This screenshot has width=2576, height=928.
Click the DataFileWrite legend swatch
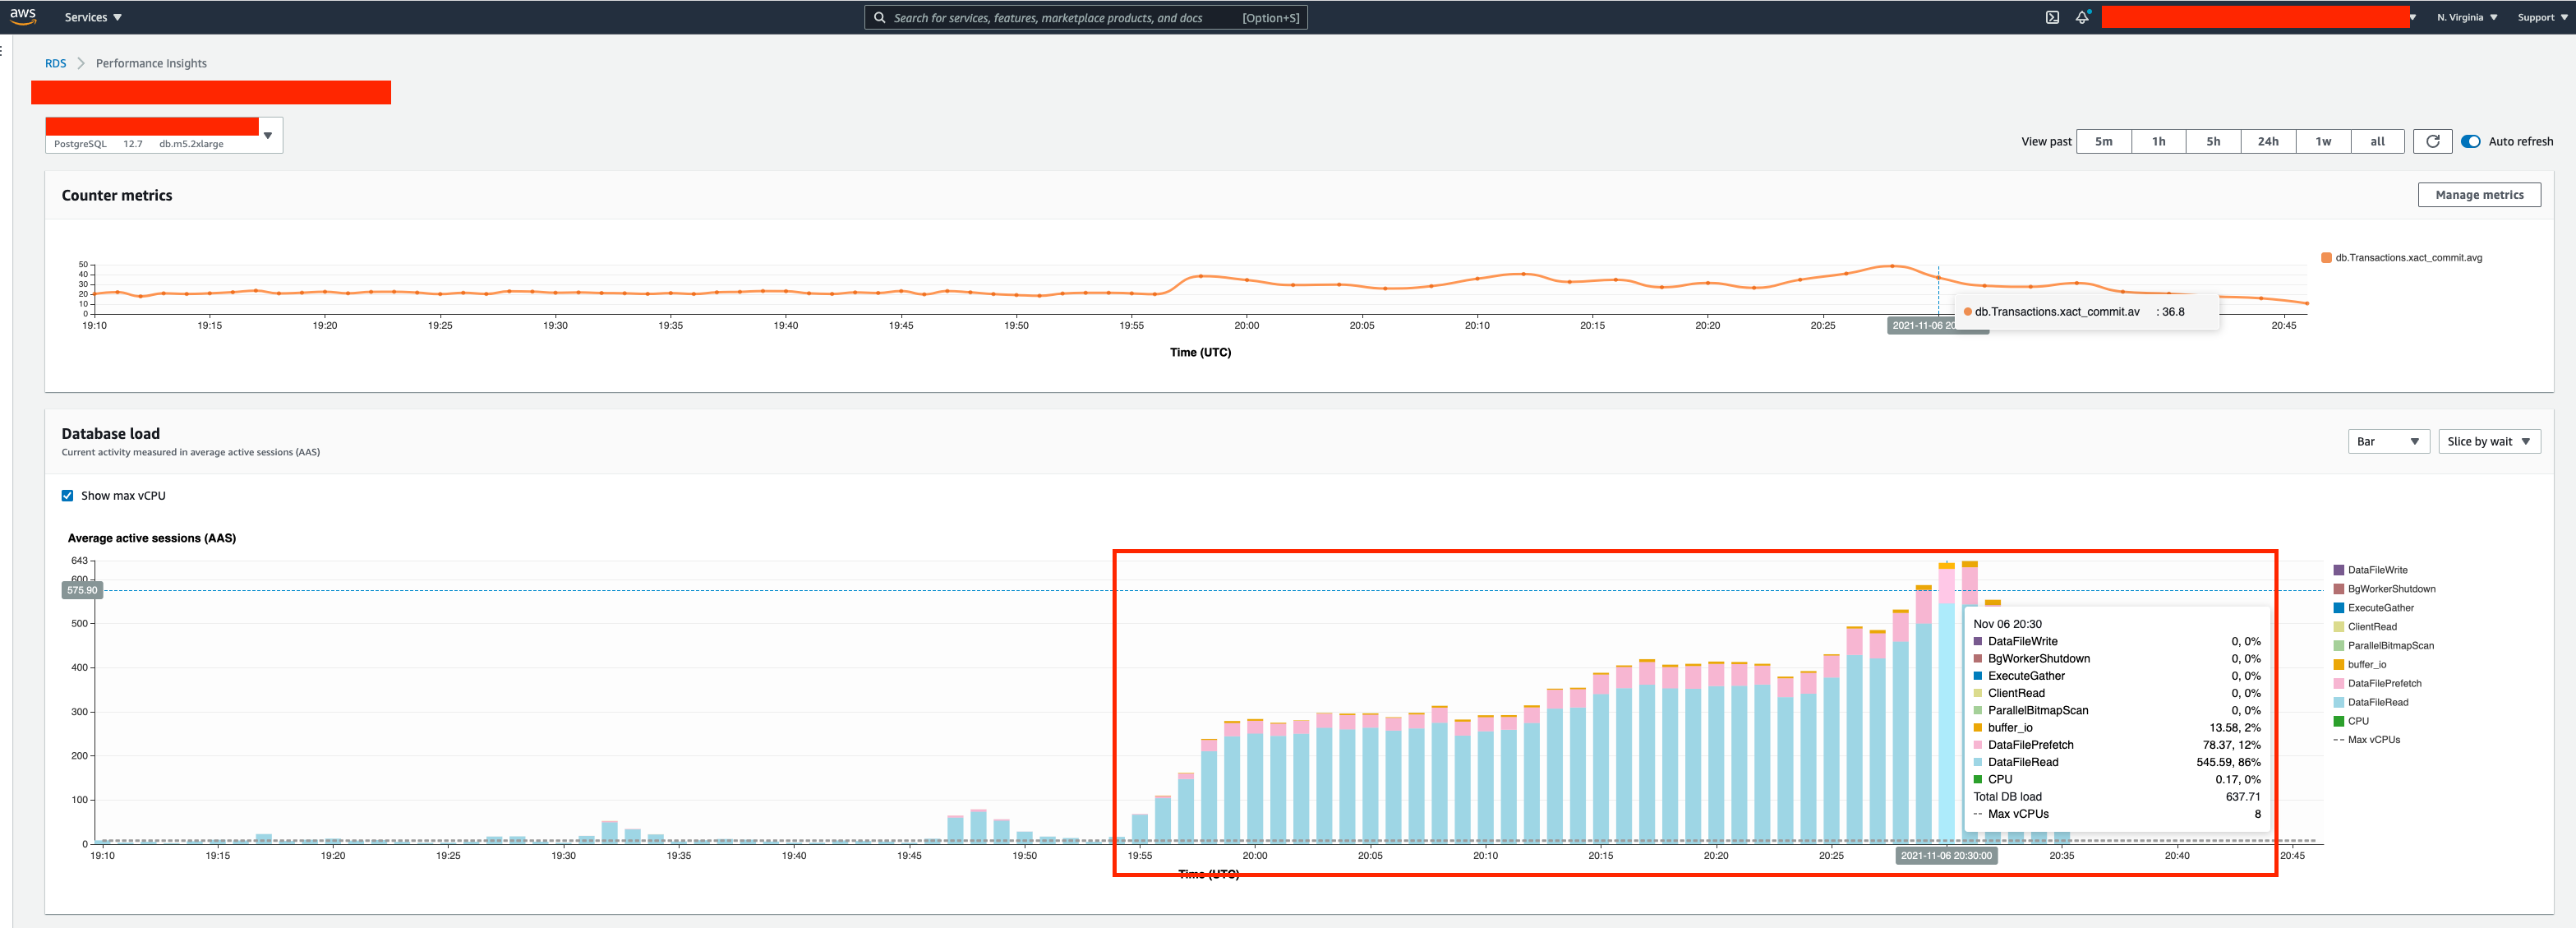[2339, 570]
